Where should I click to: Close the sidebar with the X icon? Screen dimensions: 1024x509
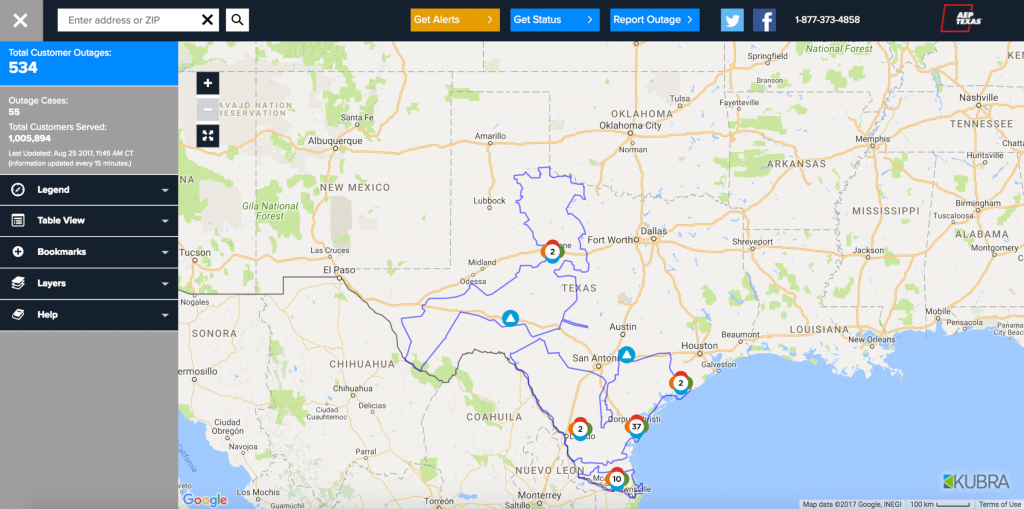pos(20,20)
